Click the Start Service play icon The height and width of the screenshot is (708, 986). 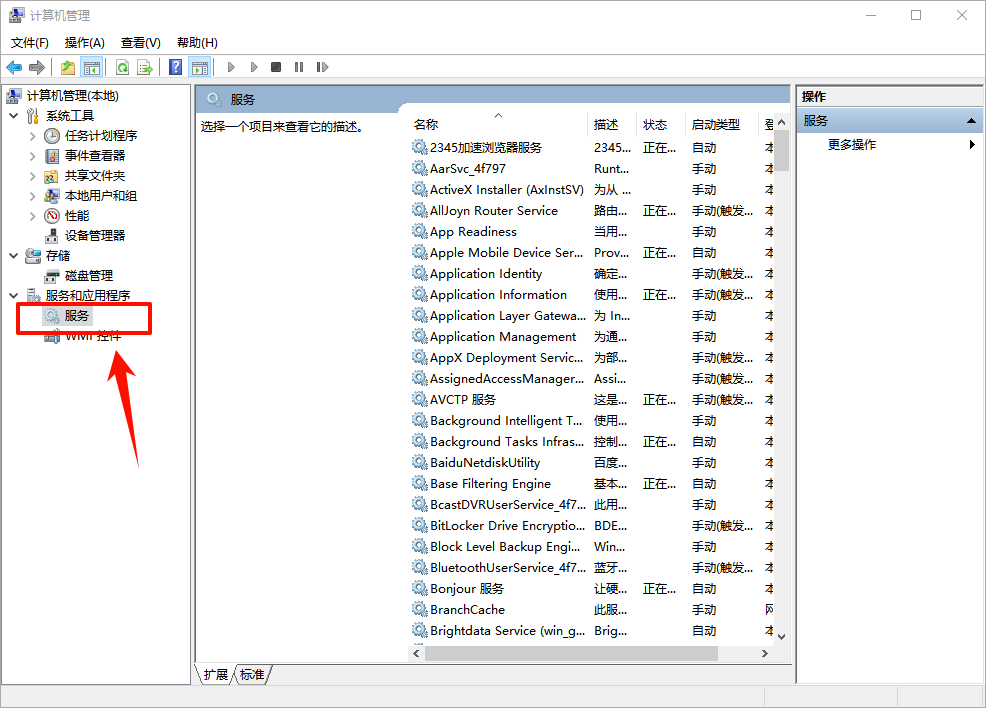231,67
